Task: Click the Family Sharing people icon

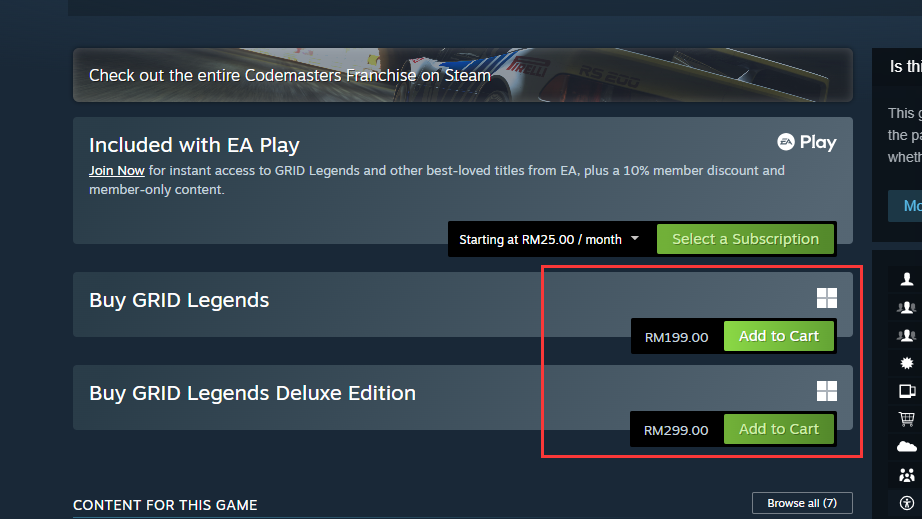Action: coord(907,474)
